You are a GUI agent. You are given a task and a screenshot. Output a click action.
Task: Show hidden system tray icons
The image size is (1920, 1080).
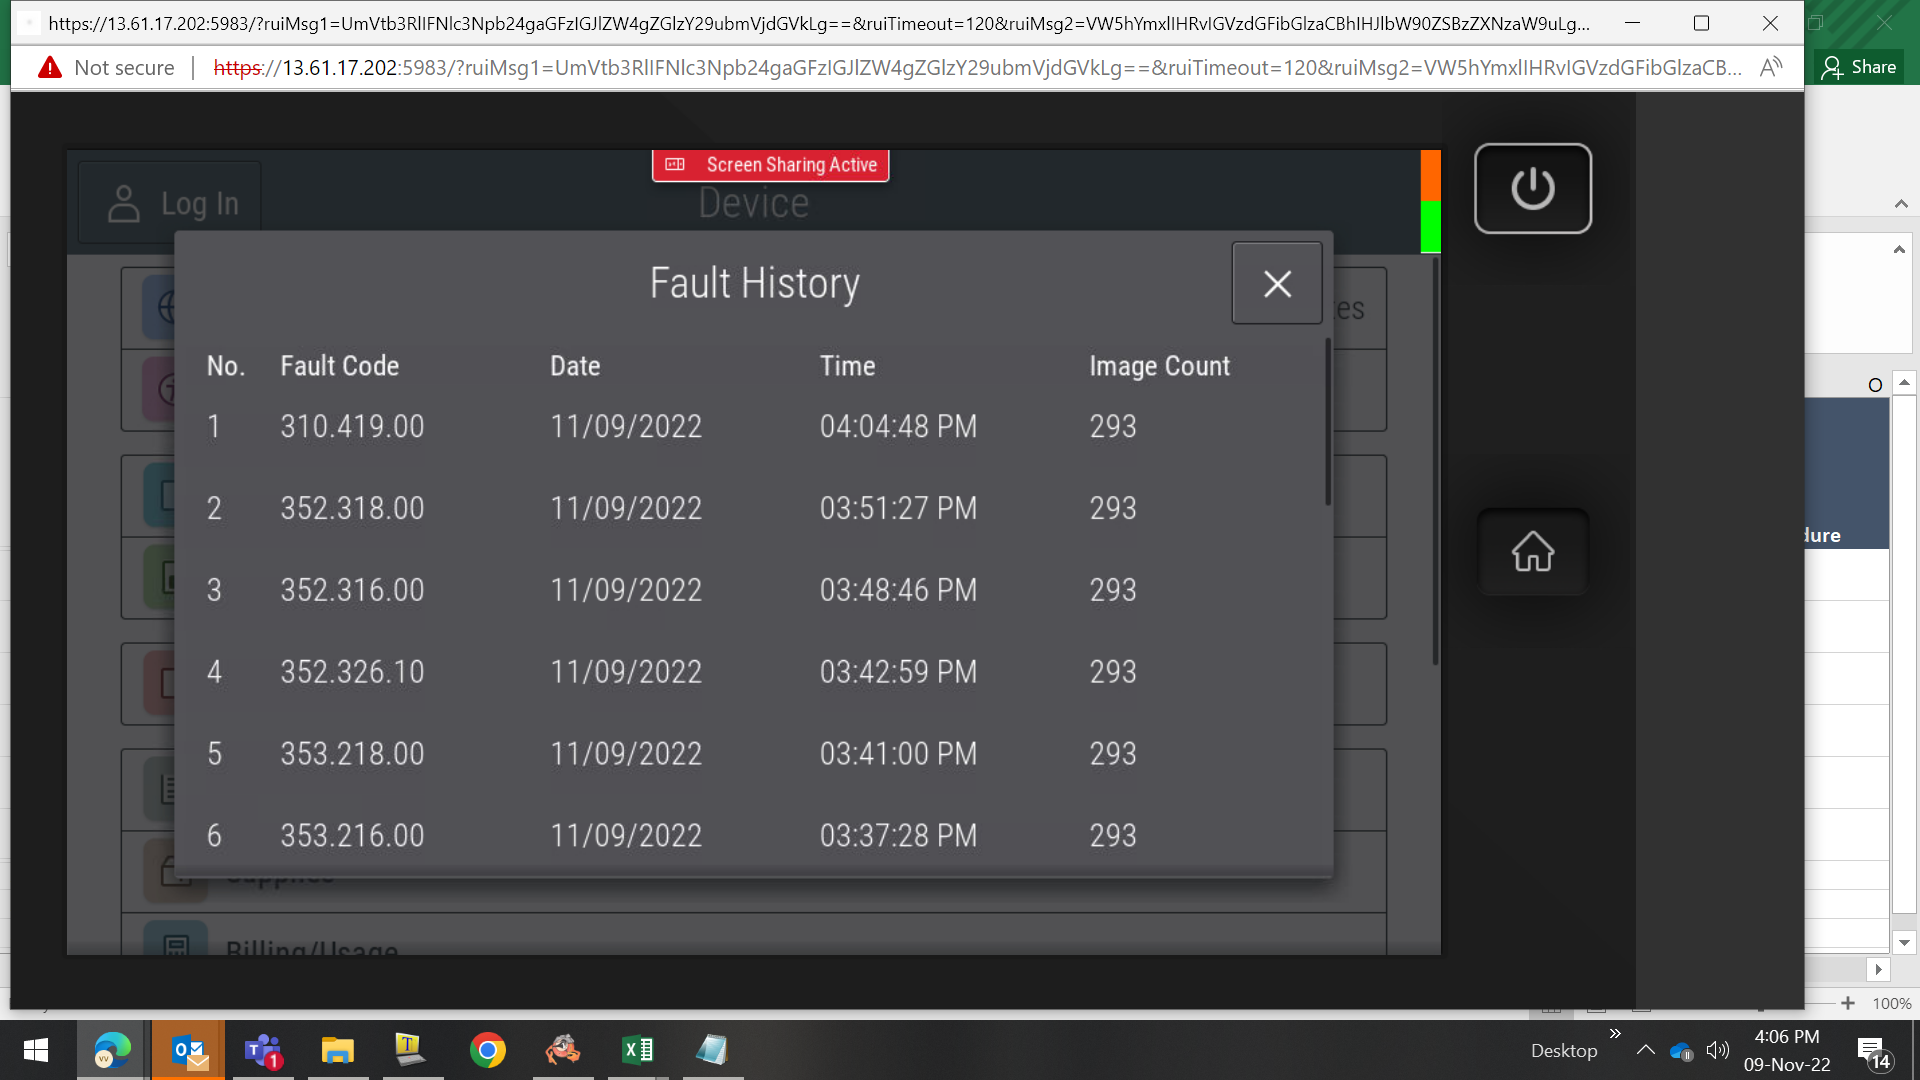tap(1645, 1050)
